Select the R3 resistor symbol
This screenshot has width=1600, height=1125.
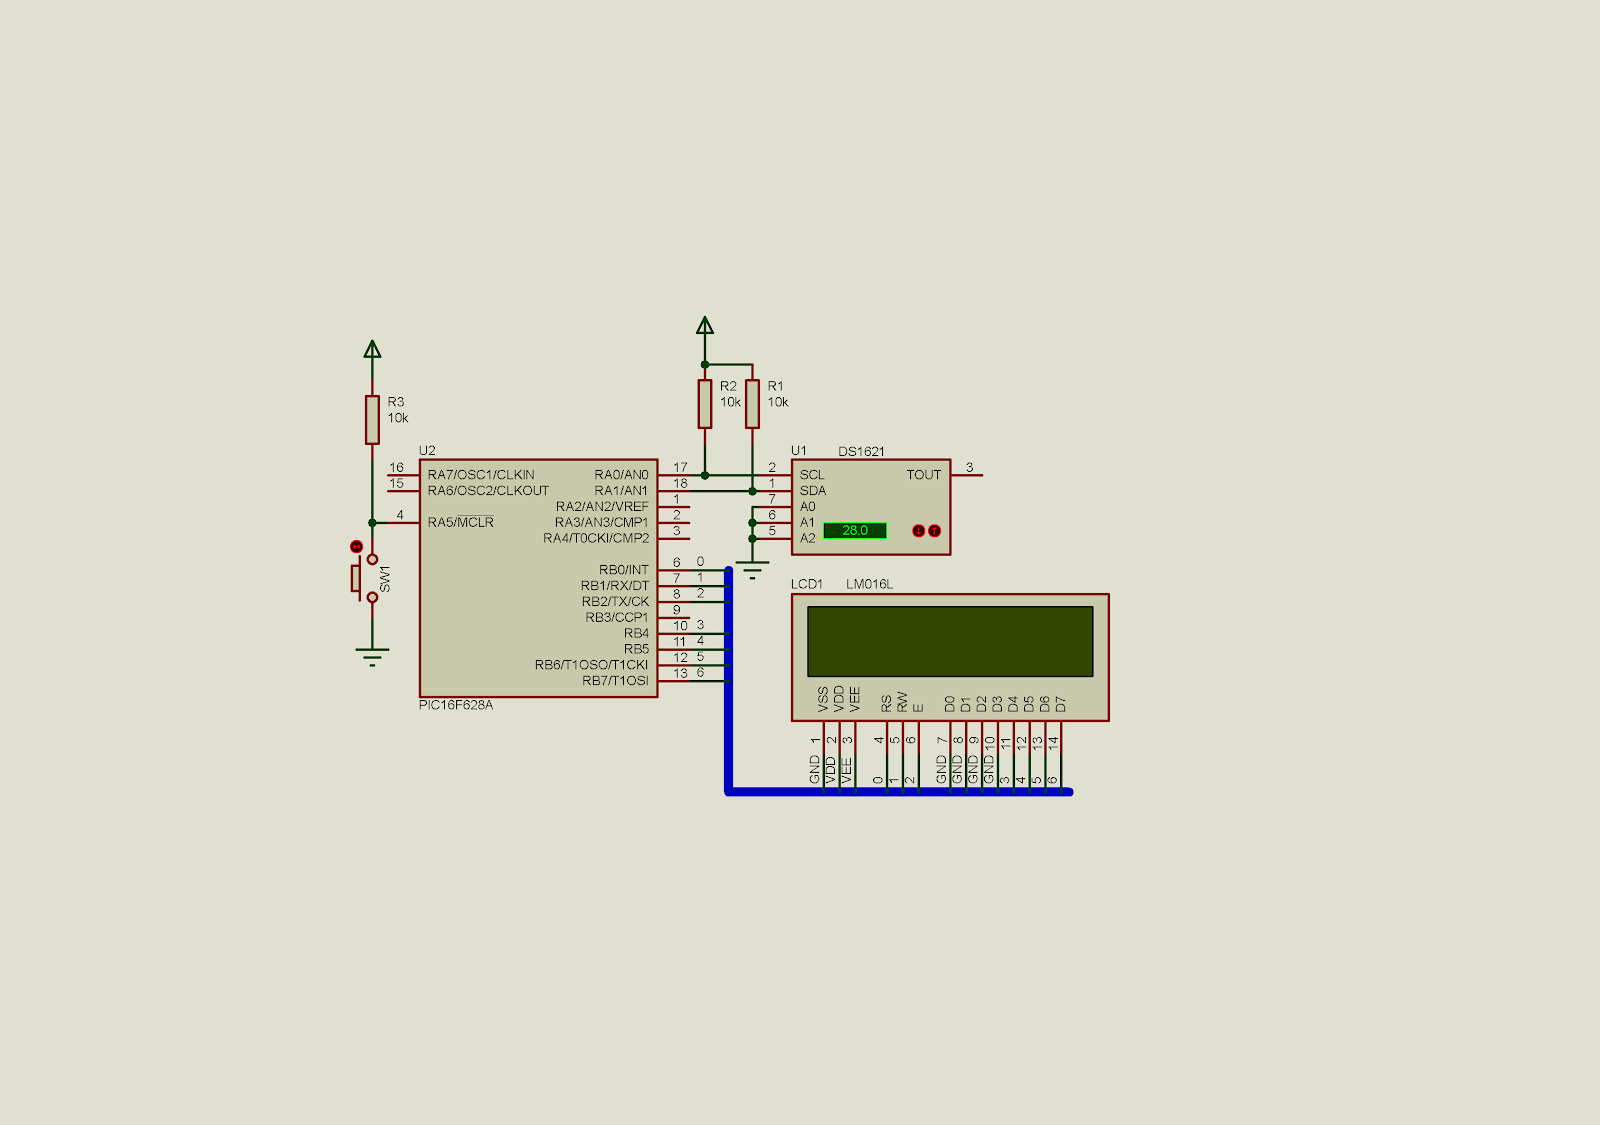372,420
